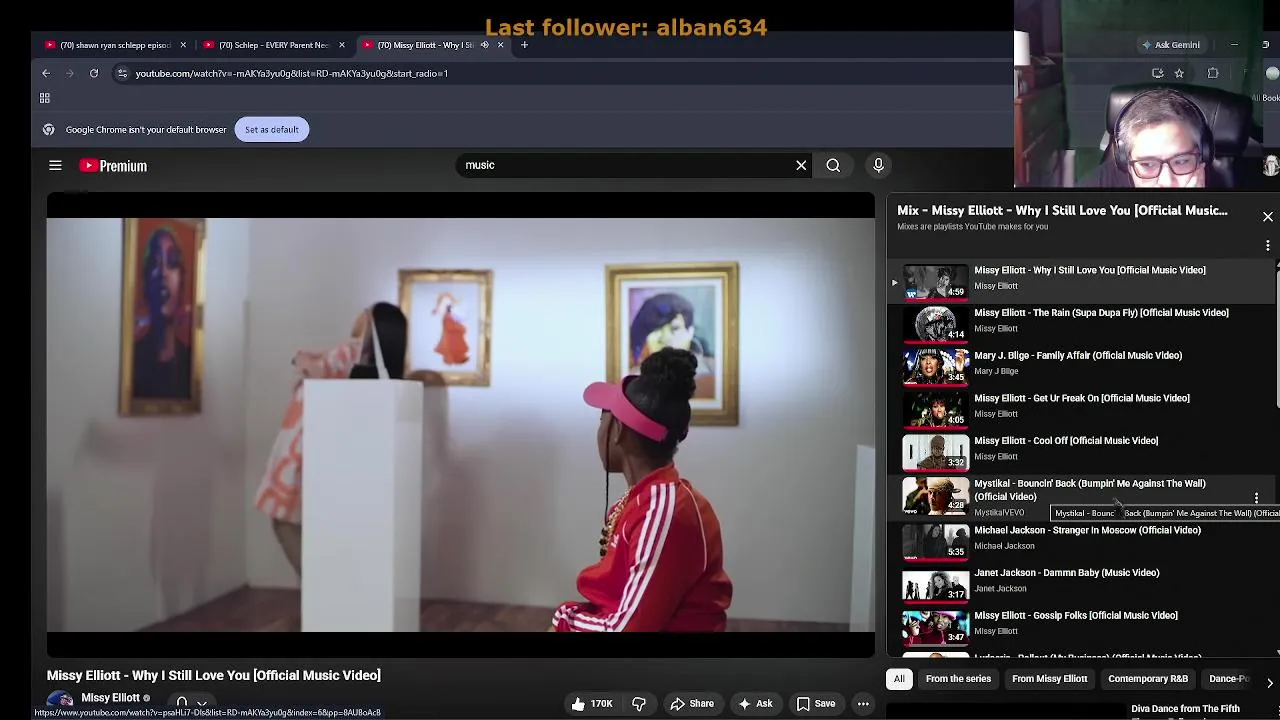Screen dimensions: 1280x720
Task: Play Mary J. Blige Family Affair thumbnail
Action: click(x=936, y=367)
